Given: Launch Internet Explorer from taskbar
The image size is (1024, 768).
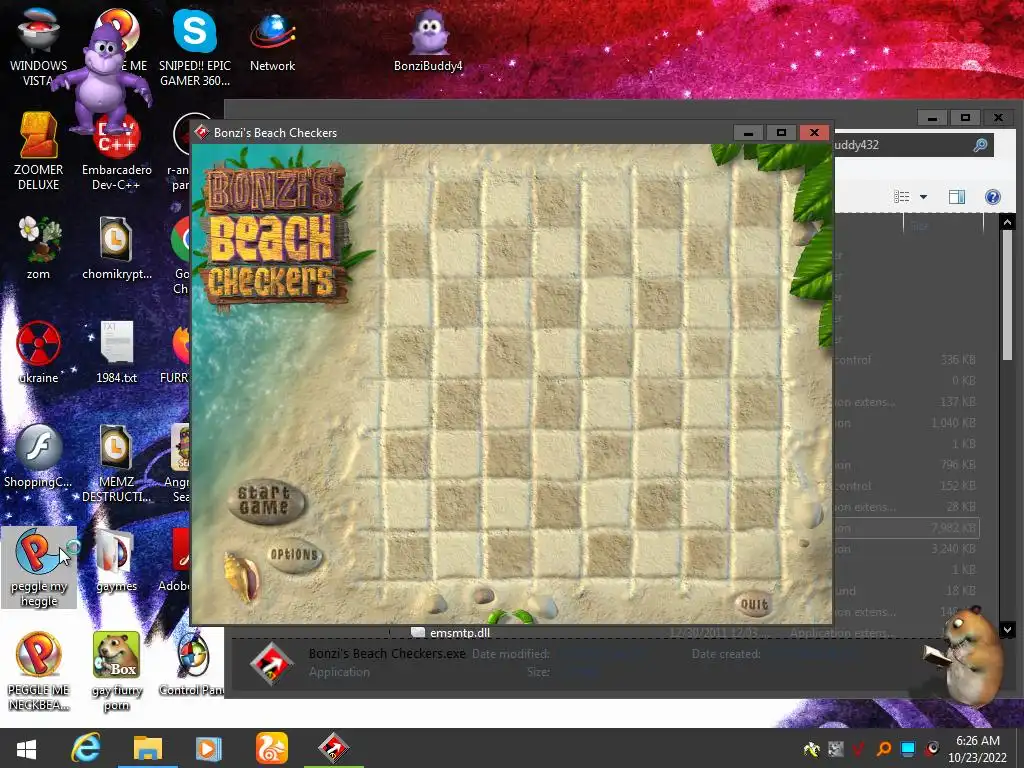Looking at the screenshot, I should pos(86,748).
